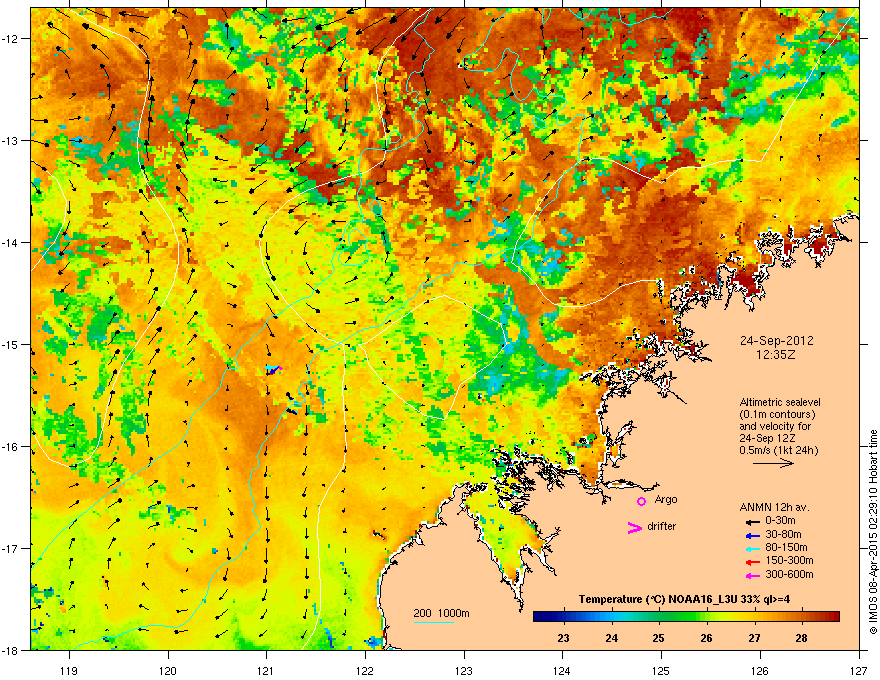The image size is (880, 680).
Task: Click the date label 24-Sep-2012
Action: pos(776,341)
